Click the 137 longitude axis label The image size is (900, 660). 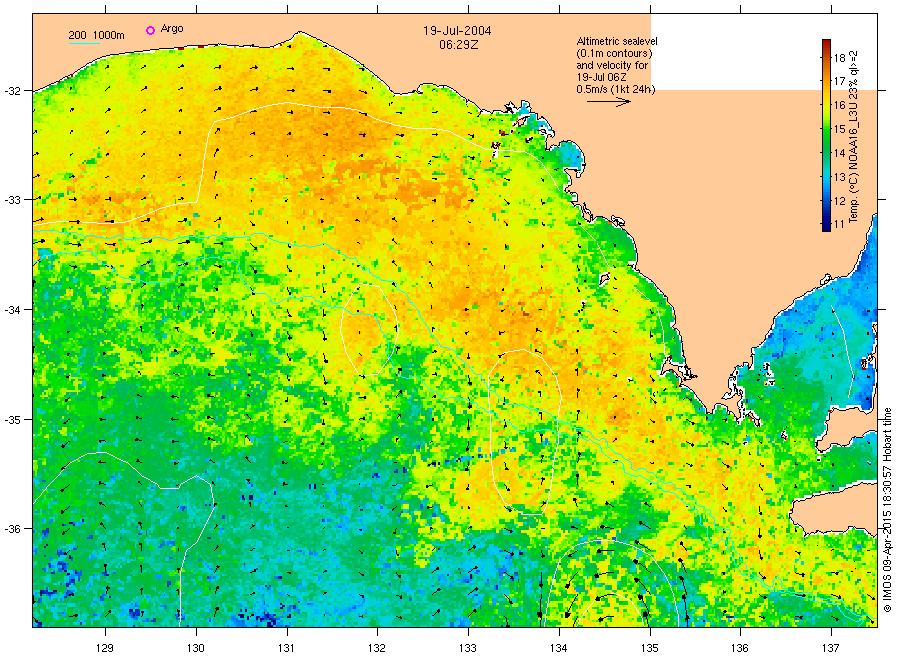[x=831, y=648]
